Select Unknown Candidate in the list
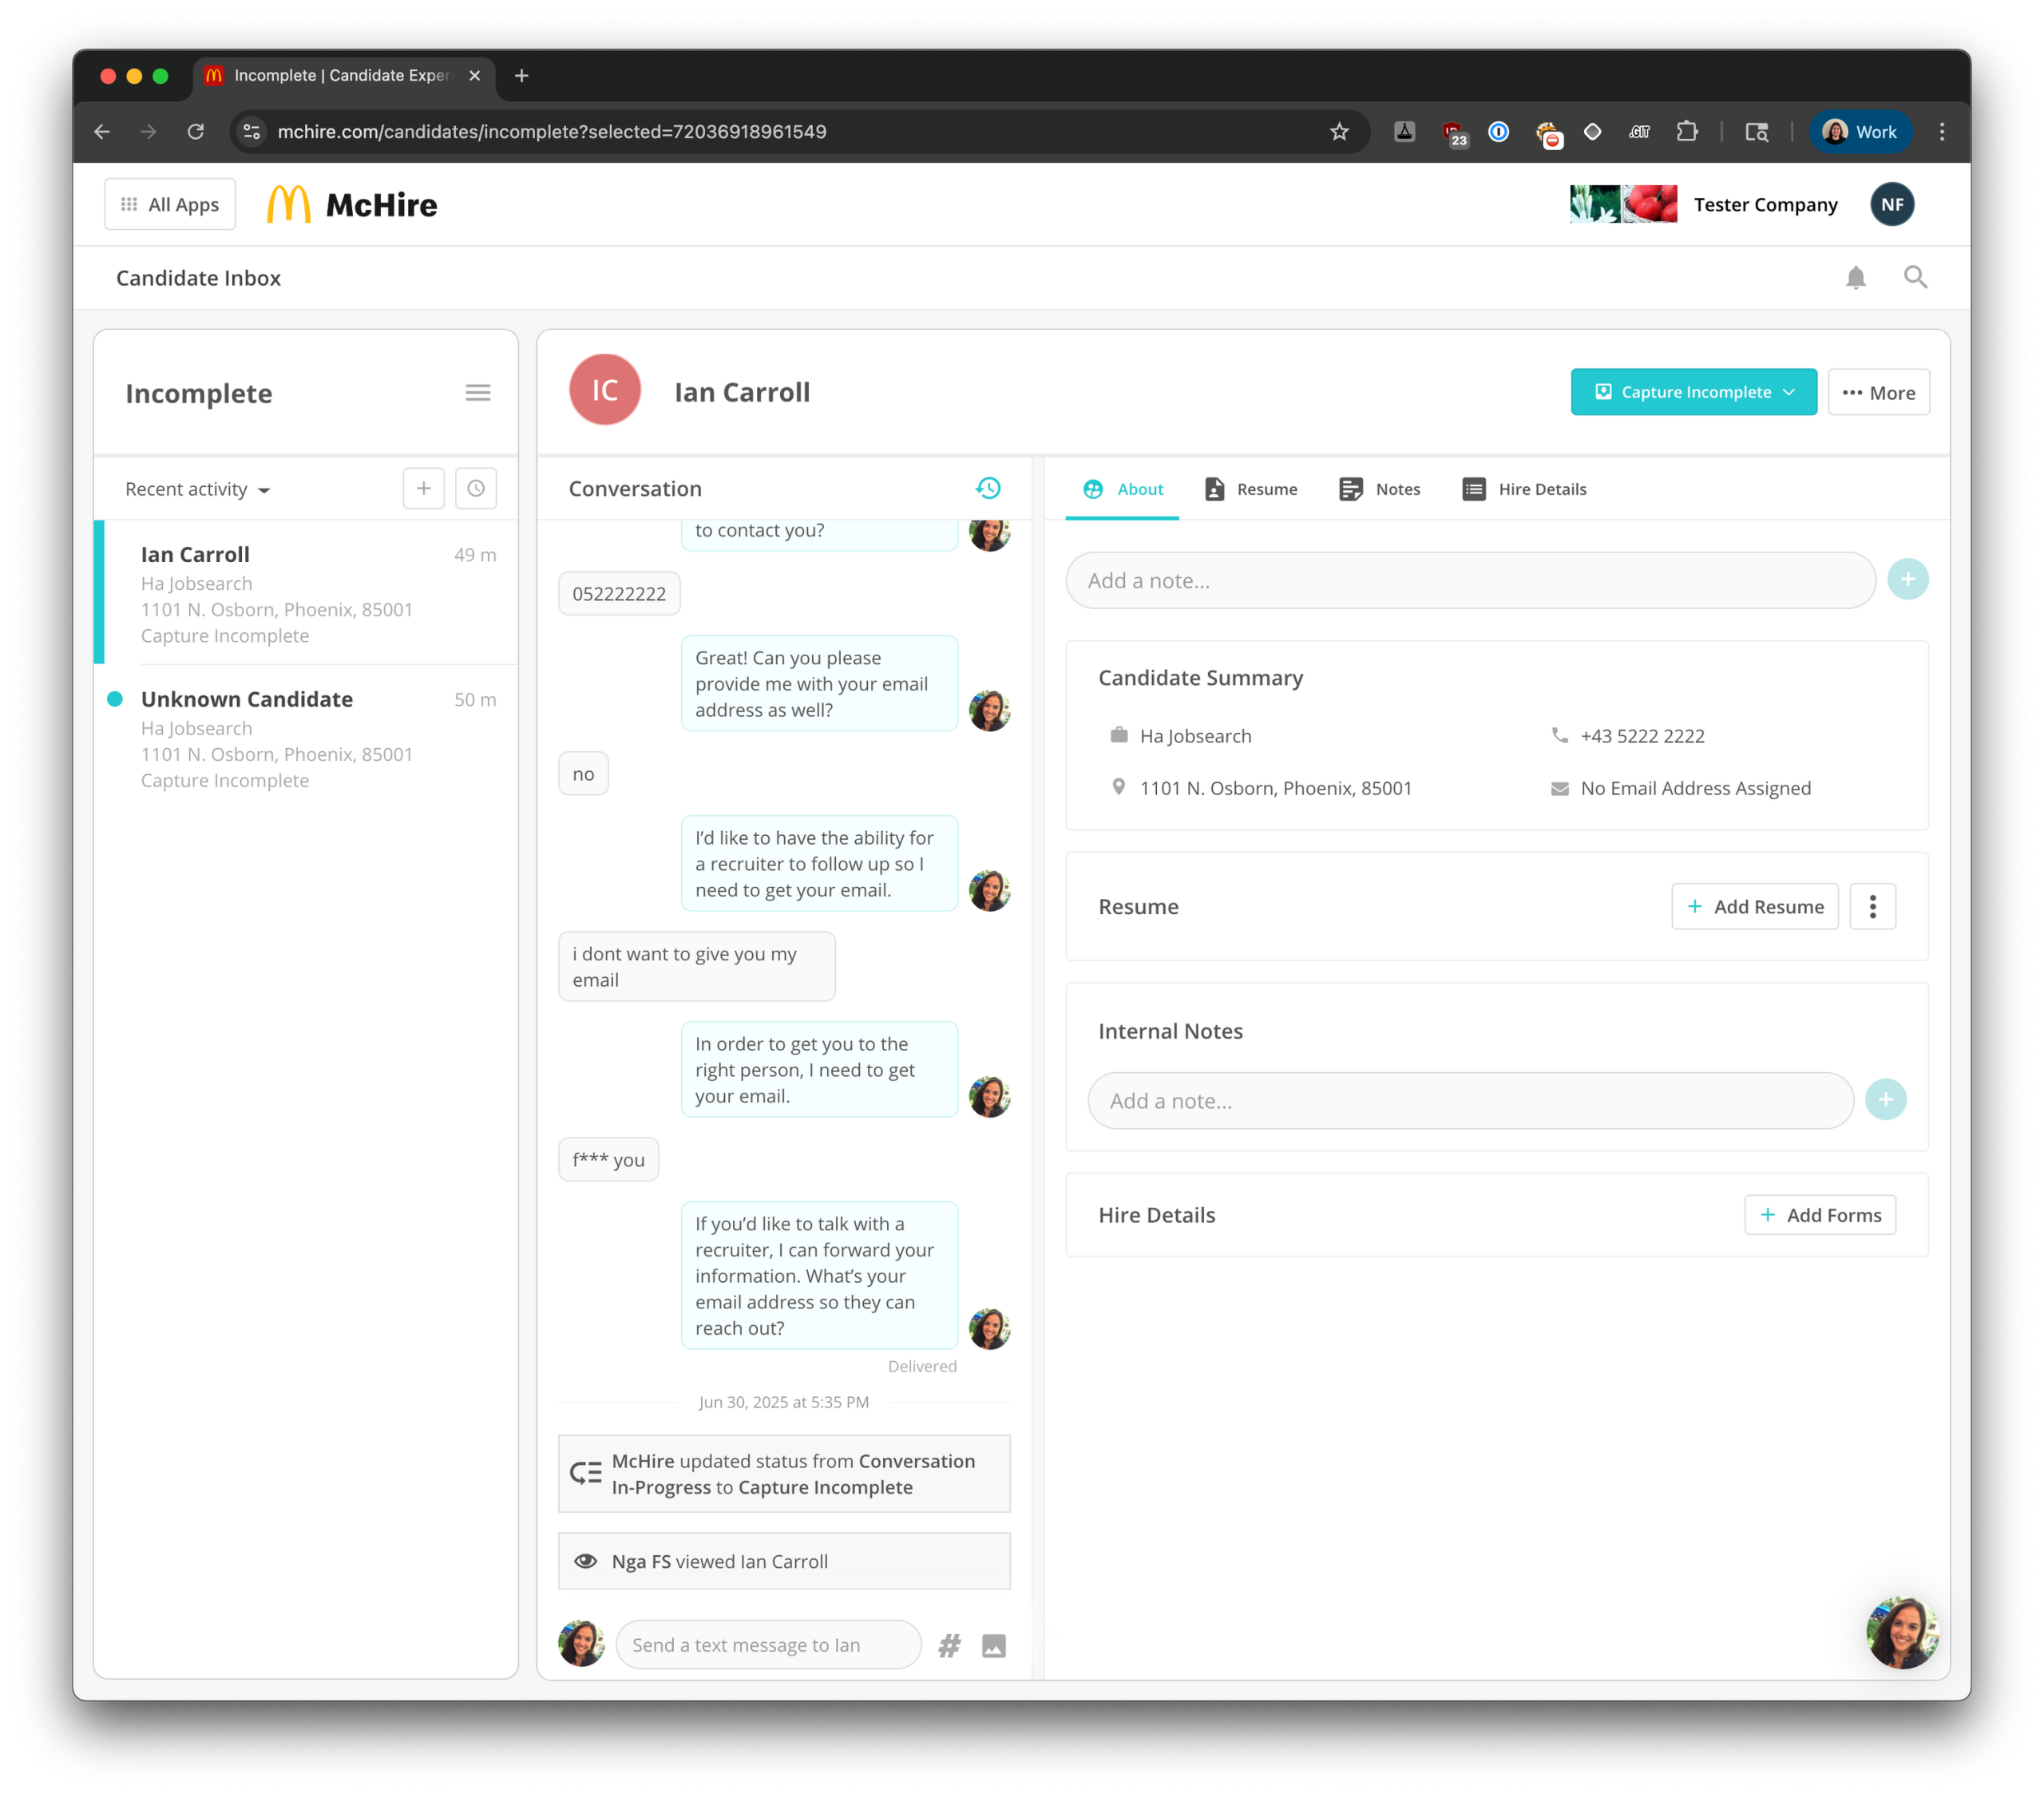This screenshot has height=1797, width=2044. pyautogui.click(x=306, y=739)
